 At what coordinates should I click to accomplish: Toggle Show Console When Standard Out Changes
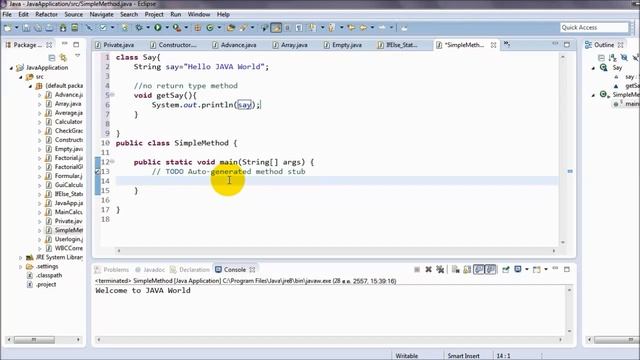pyautogui.click(x=479, y=269)
